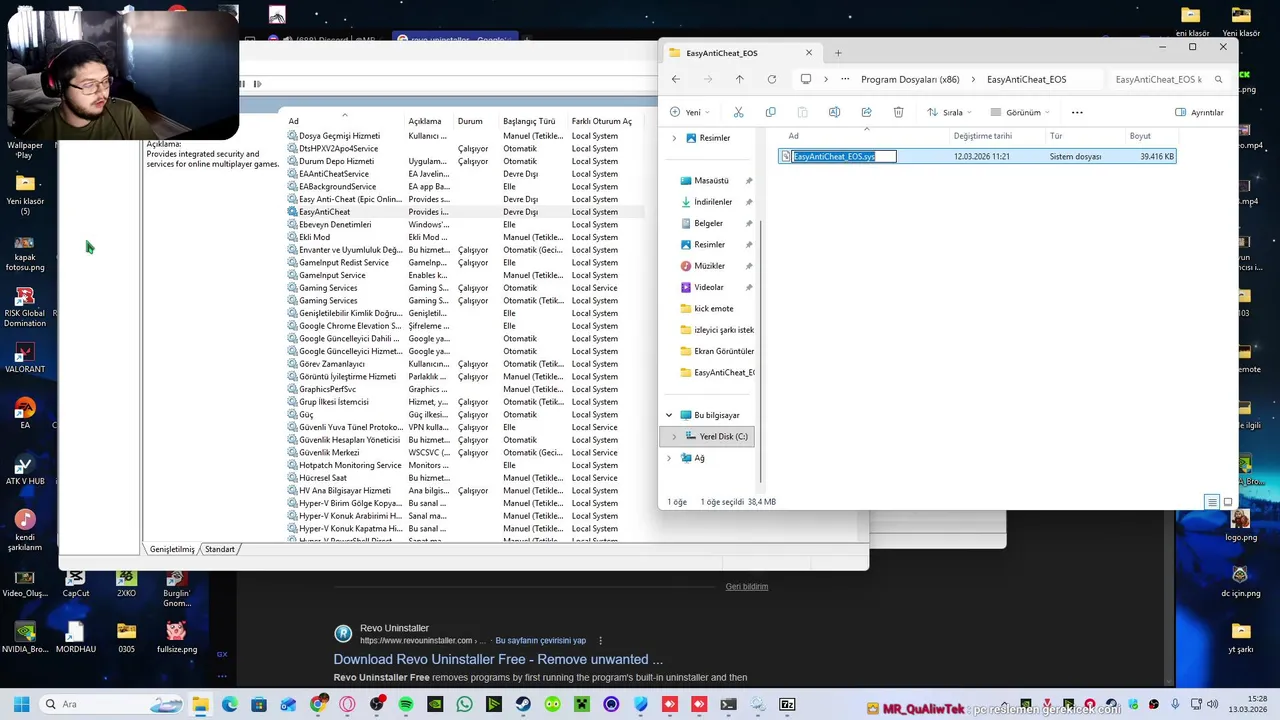Open kick emote folder in sidebar
Viewport: 1280px width, 720px height.
[713, 308]
